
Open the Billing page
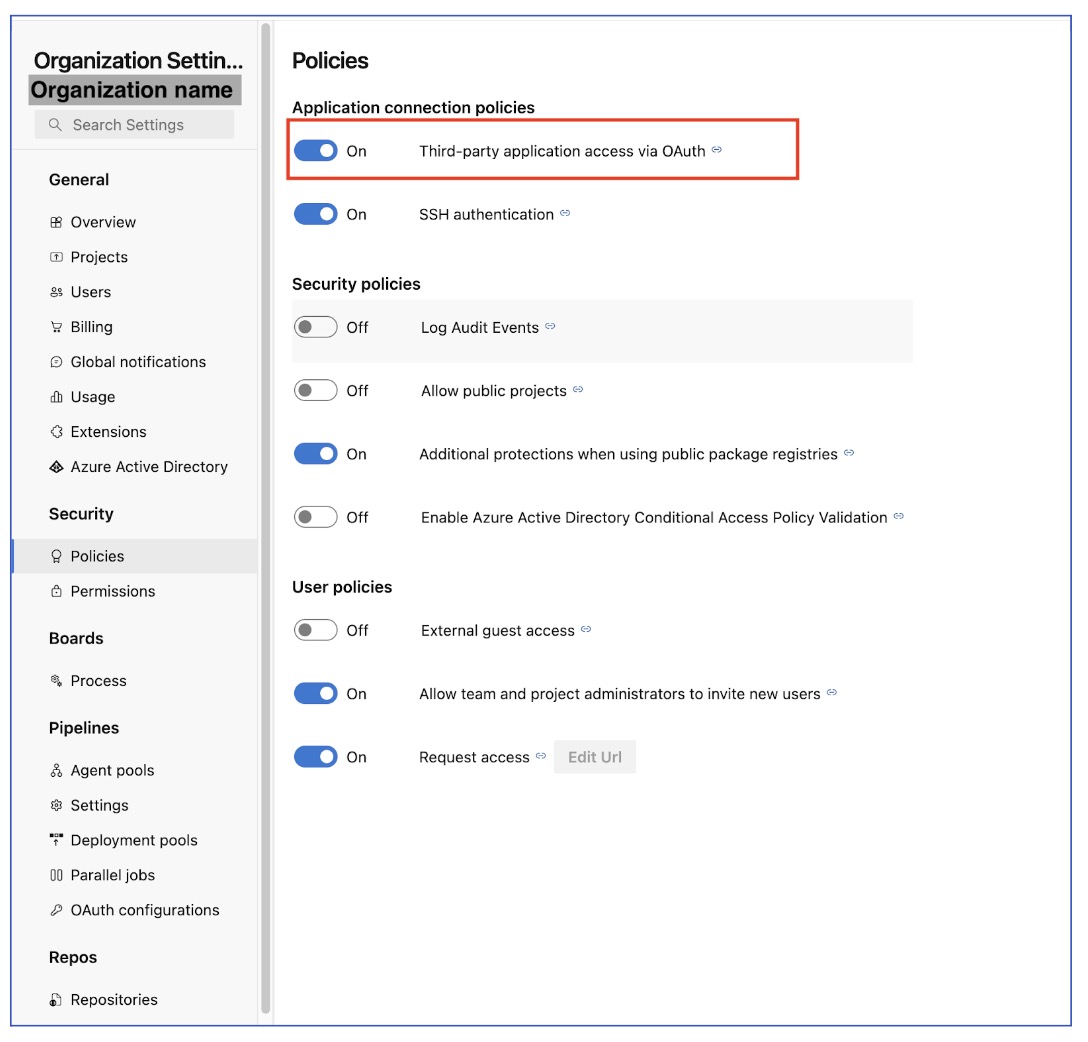tap(135, 327)
